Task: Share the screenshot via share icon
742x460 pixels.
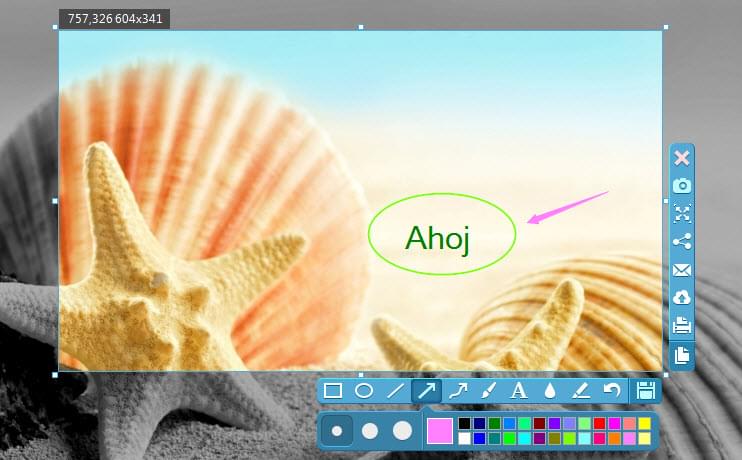Action: 682,241
